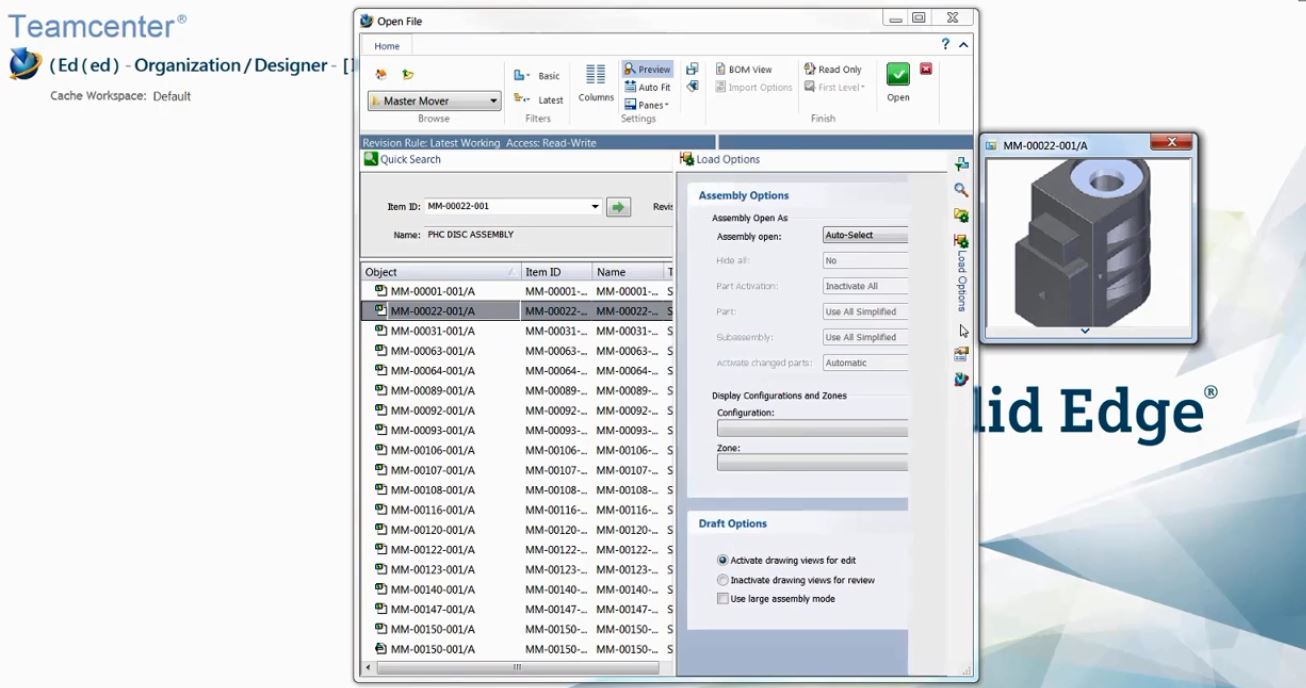Click the Quick Search icon
The width and height of the screenshot is (1306, 688).
371,159
